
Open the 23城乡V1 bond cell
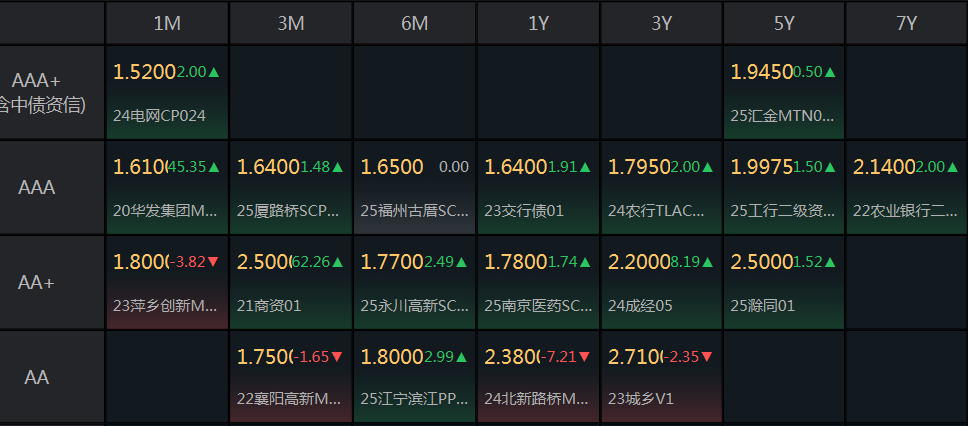[x=661, y=377]
